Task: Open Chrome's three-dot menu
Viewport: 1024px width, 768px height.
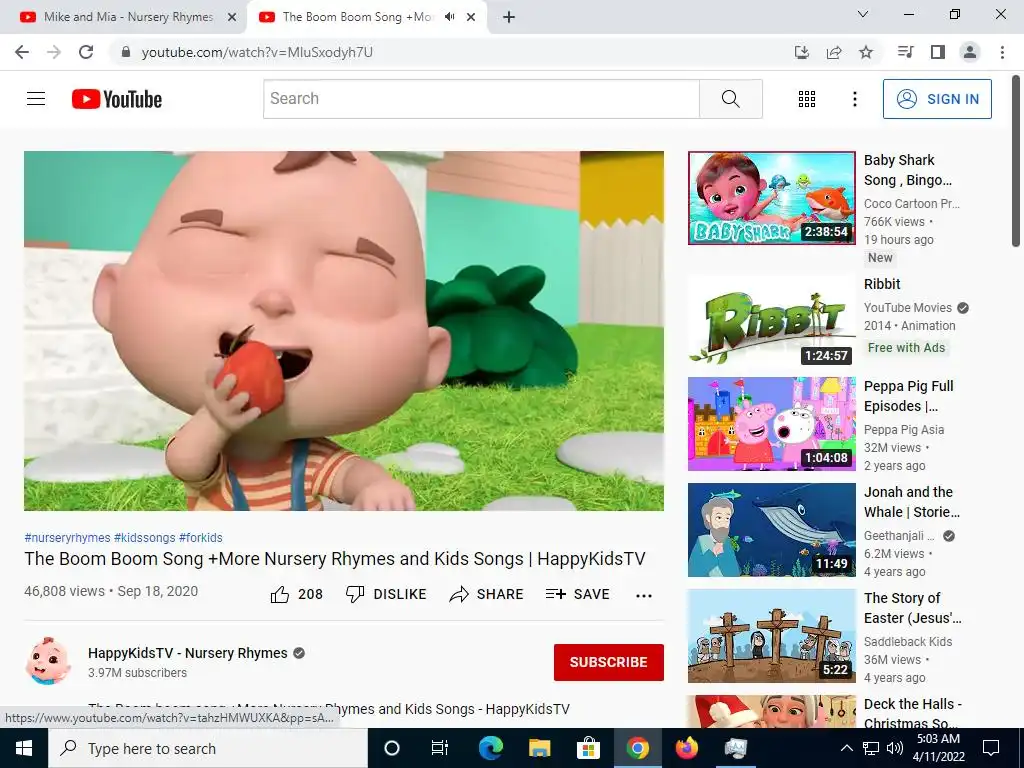Action: [1002, 52]
